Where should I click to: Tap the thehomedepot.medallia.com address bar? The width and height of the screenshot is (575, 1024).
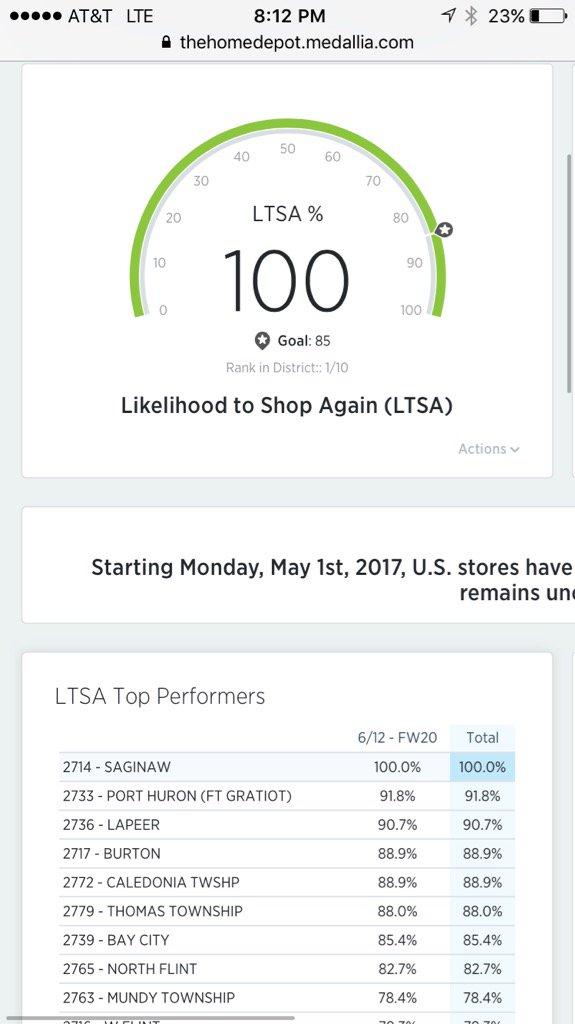[x=288, y=43]
